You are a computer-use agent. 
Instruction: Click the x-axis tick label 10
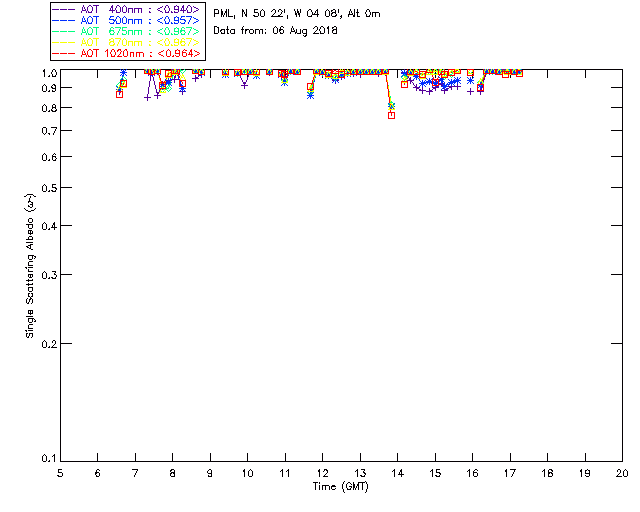(247, 473)
